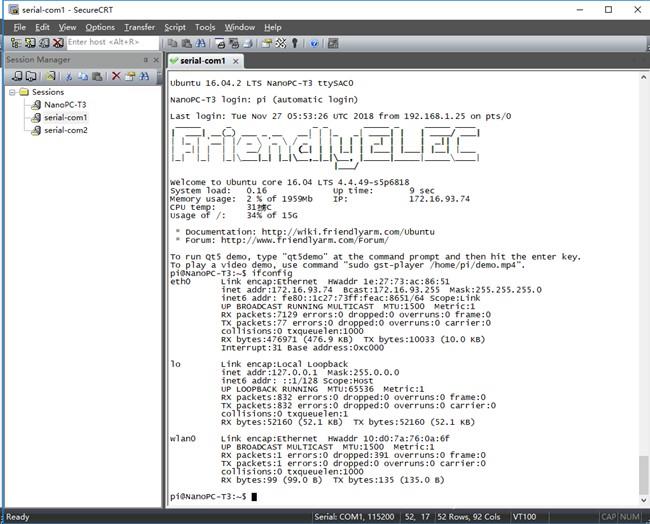Click Copy icon in Session Manager toolbar
Viewport: 650px width, 524px height.
[x=83, y=76]
